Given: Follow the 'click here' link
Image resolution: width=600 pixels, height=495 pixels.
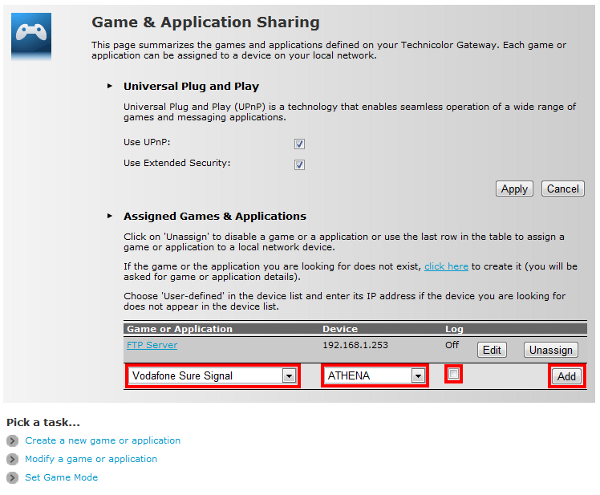Looking at the screenshot, I should (446, 267).
